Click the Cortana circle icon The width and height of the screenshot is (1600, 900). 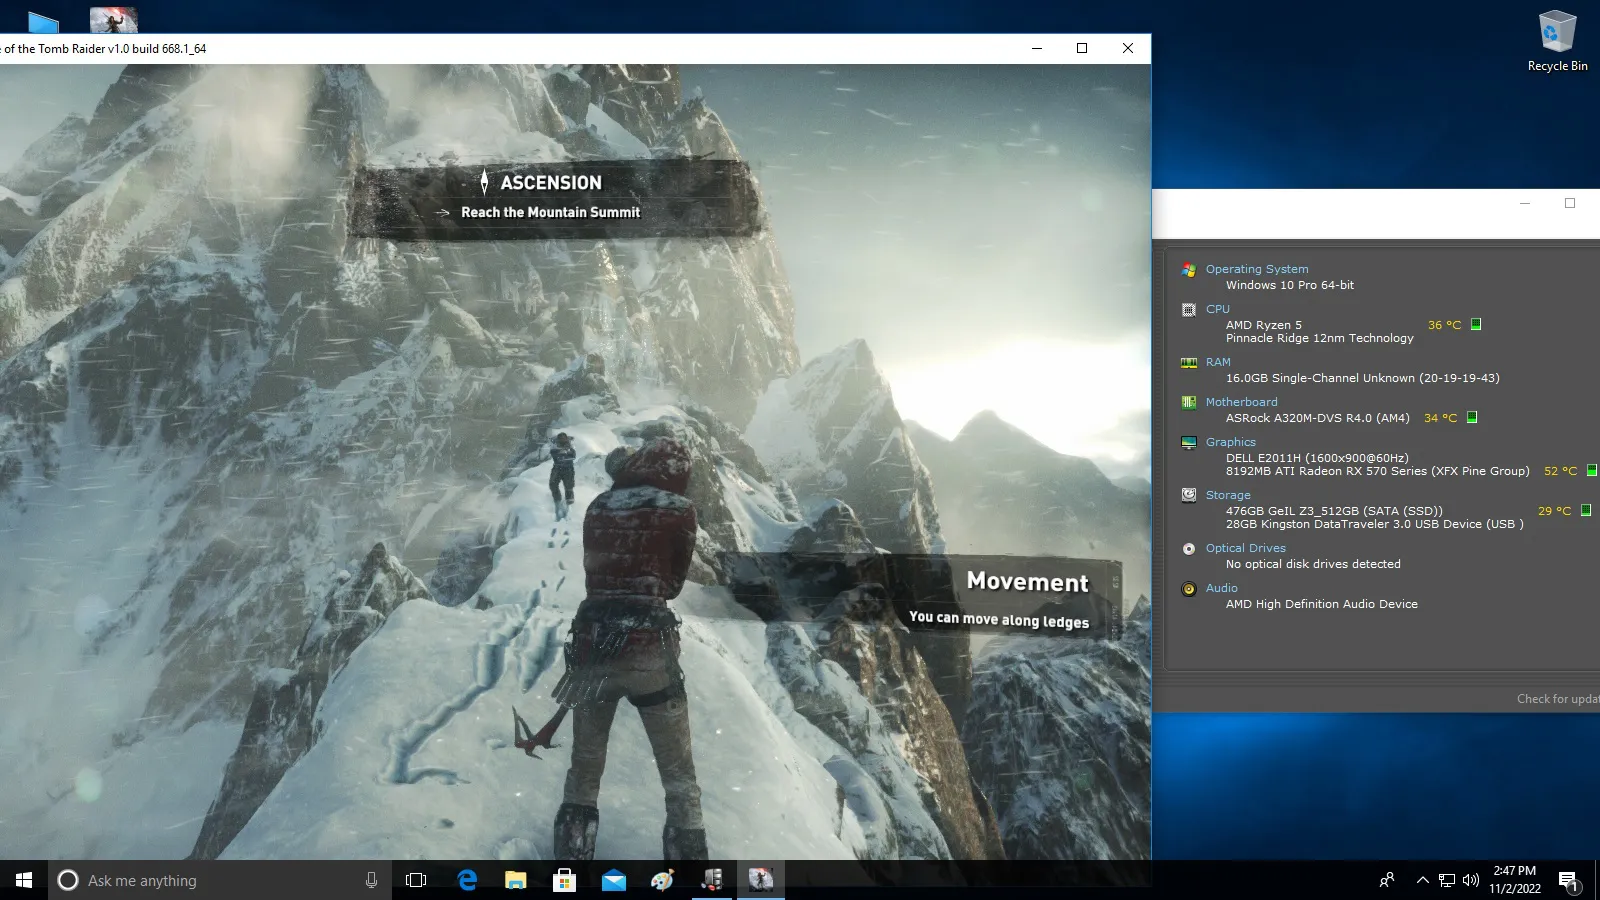(68, 880)
